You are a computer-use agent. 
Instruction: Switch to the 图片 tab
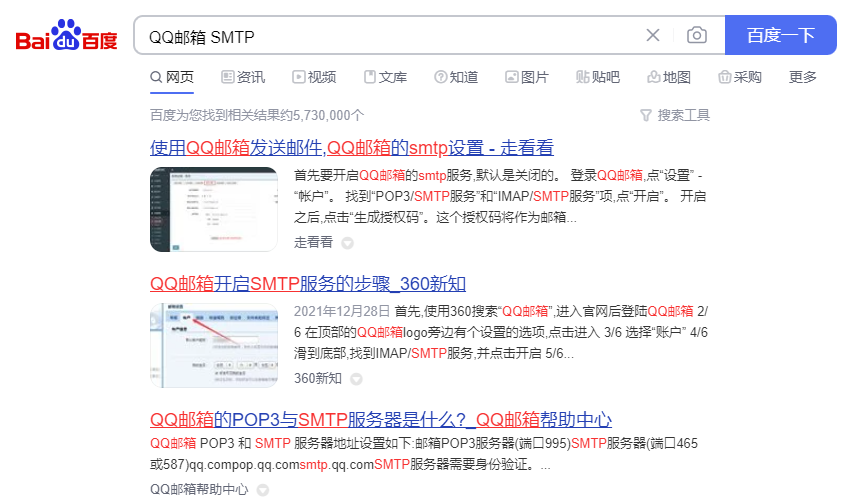point(527,77)
